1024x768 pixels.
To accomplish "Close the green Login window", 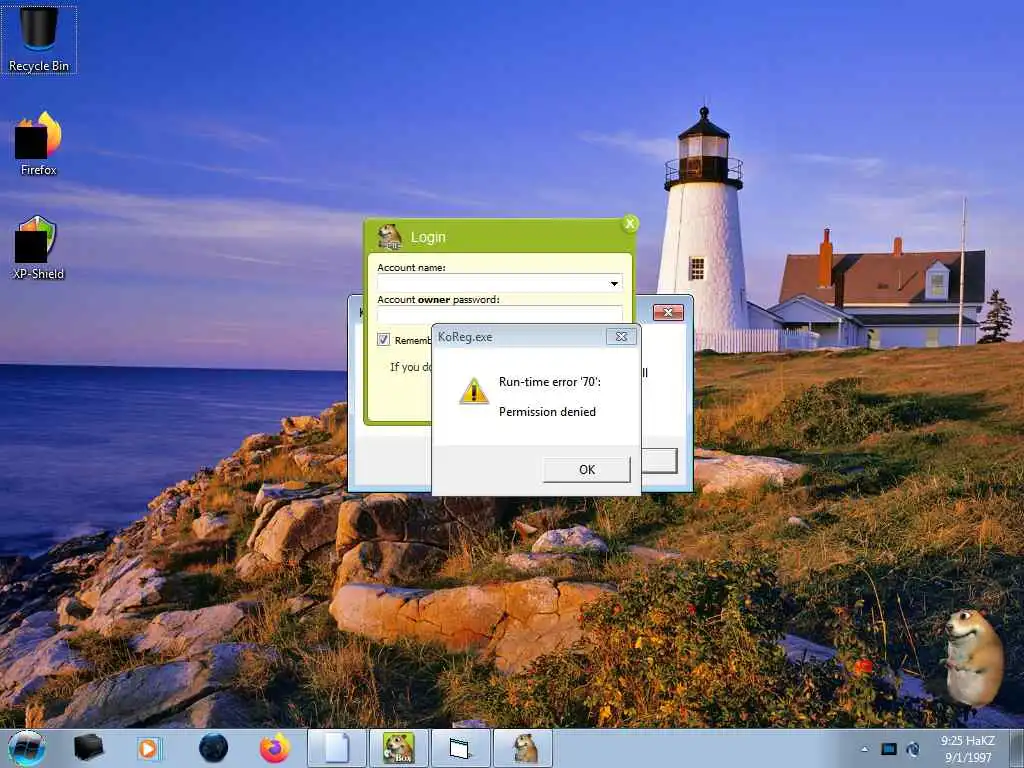I will [x=630, y=224].
